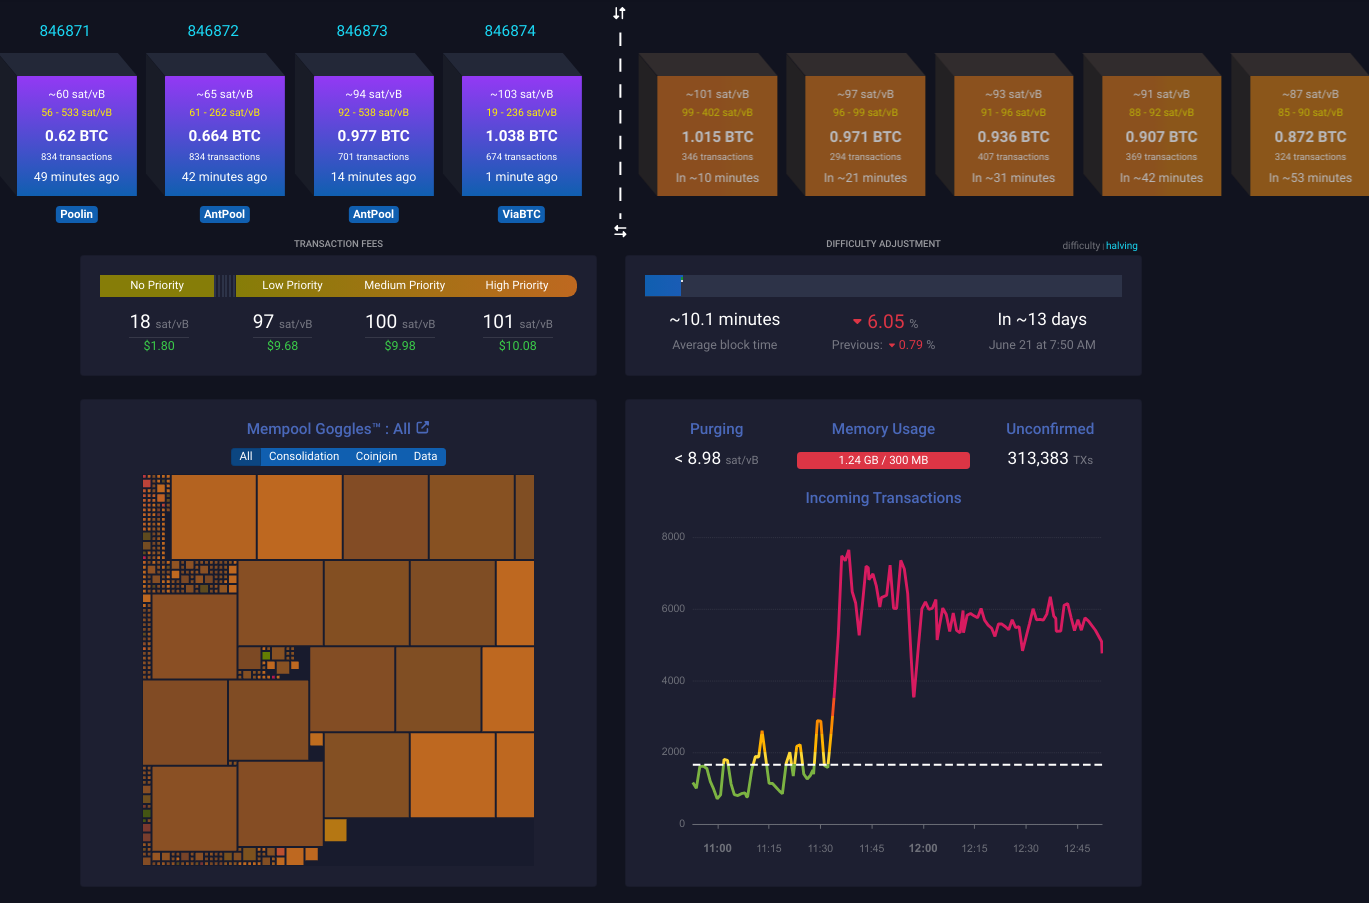Open the Incoming Transactions heading link
1369x903 pixels.
point(883,498)
